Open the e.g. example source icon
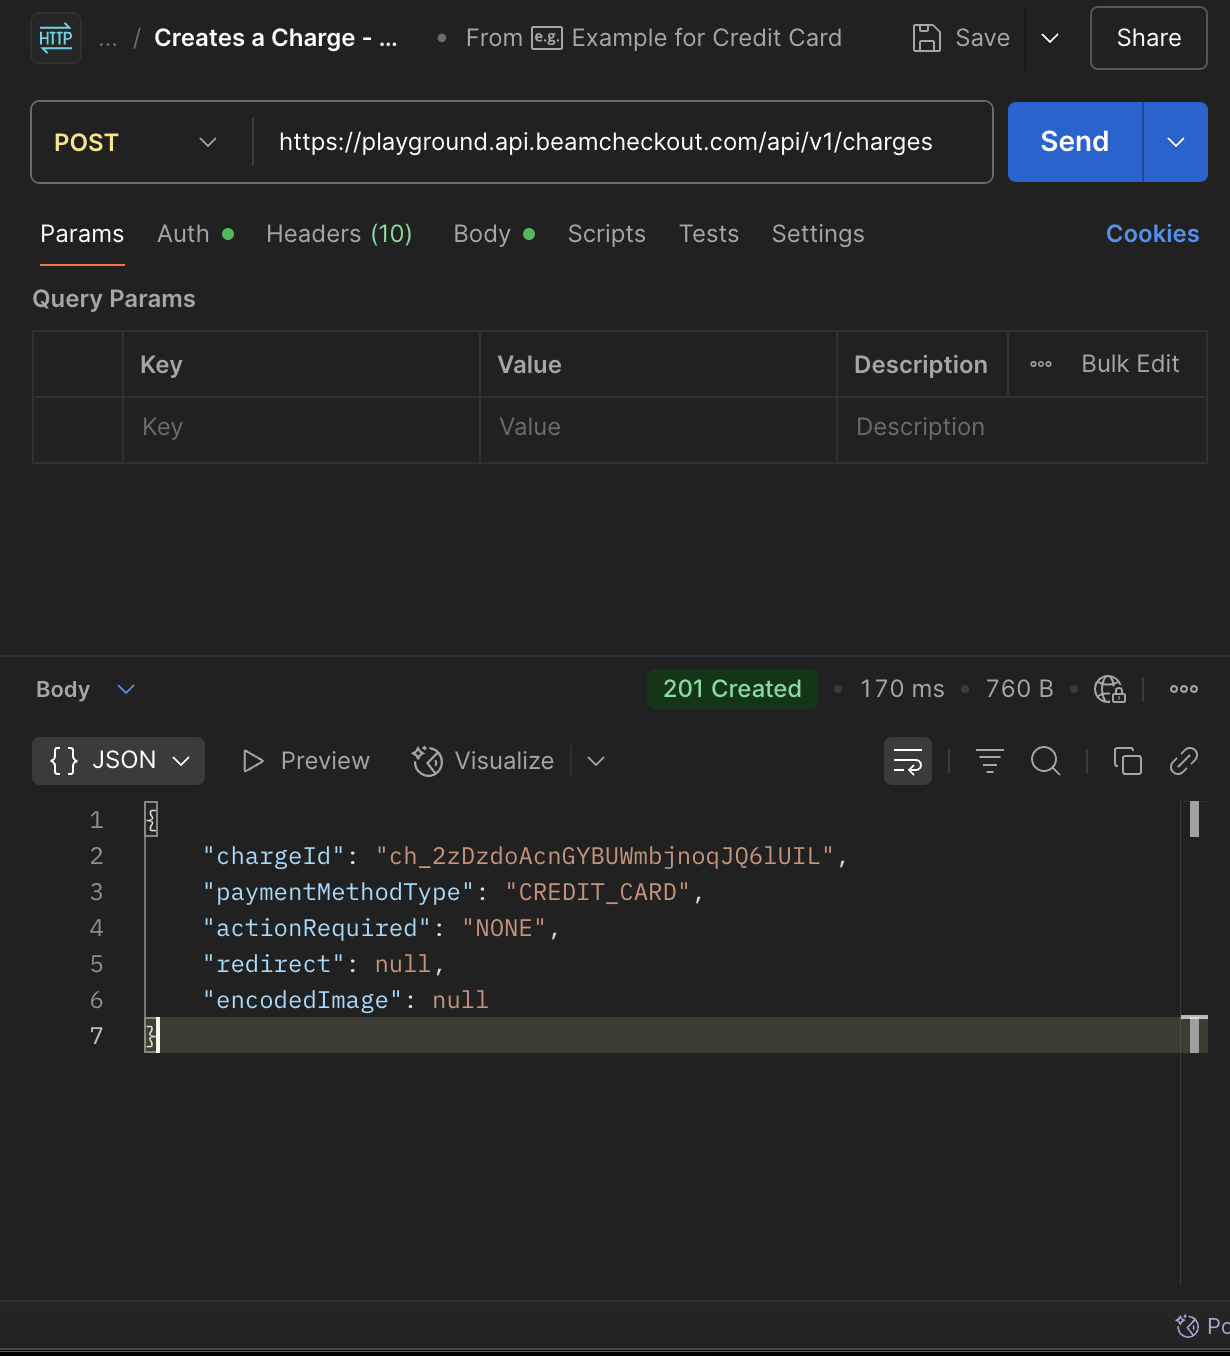The image size is (1230, 1356). click(x=547, y=38)
